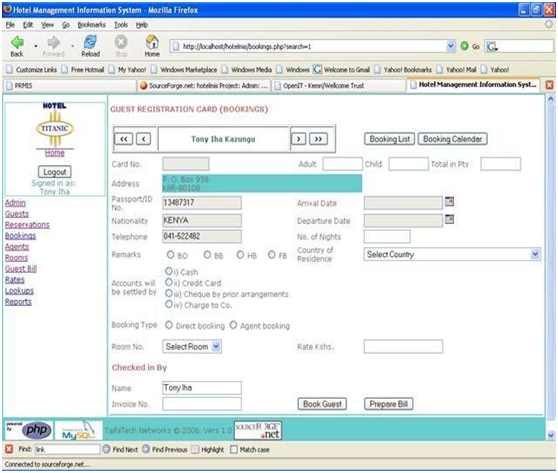Click the Booking Calendar button
The height and width of the screenshot is (473, 558).
pos(452,139)
